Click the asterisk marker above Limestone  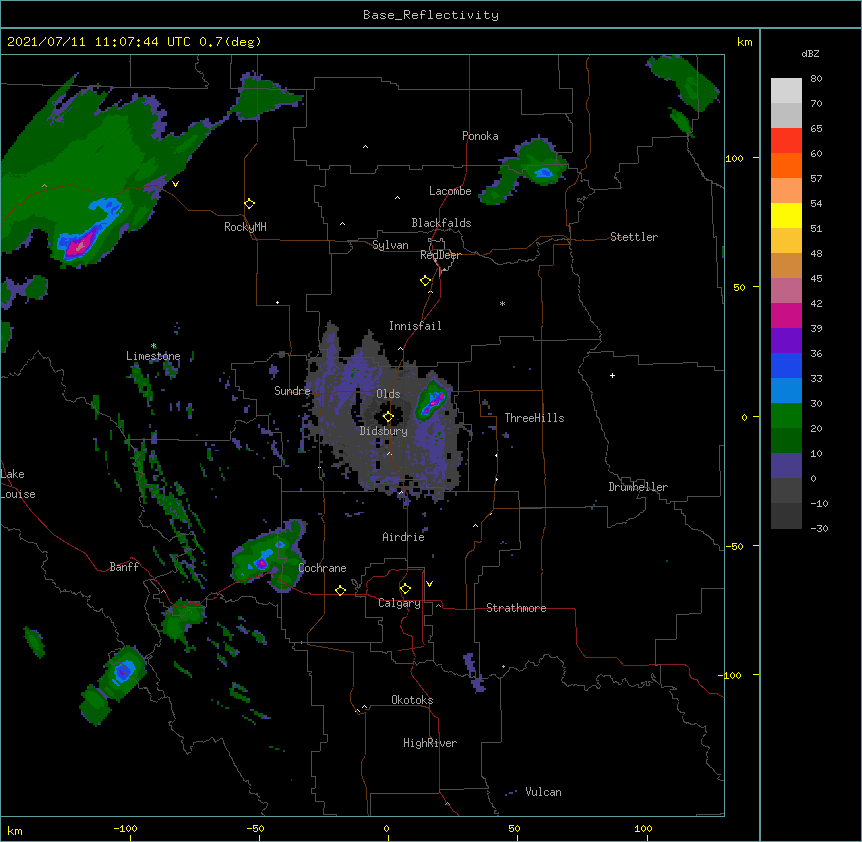(153, 346)
